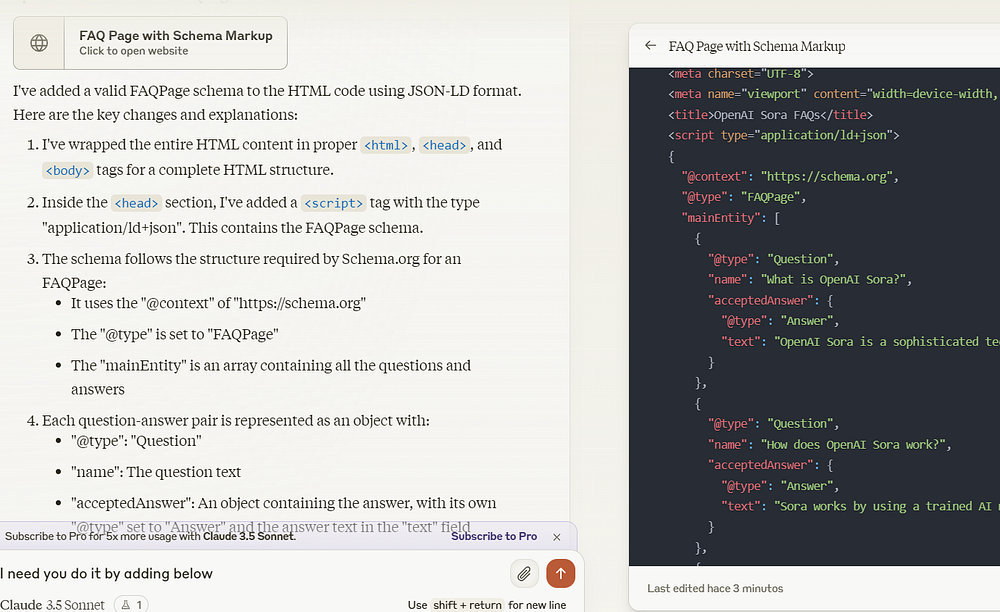This screenshot has width=1000, height=612.
Task: Send the message with the orange arrow button
Action: 560,573
